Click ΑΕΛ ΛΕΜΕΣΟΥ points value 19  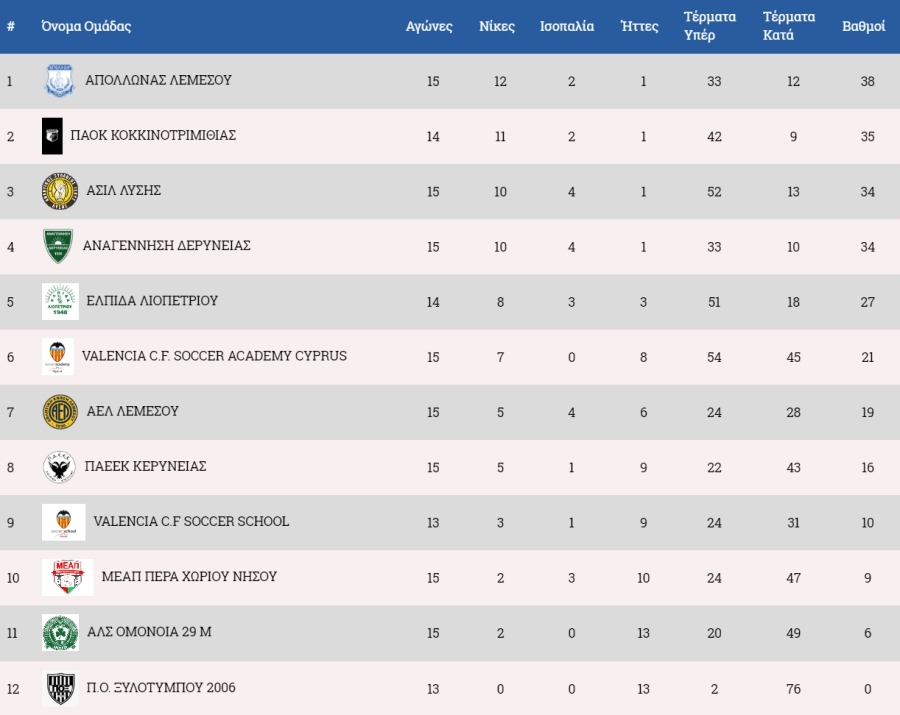click(x=867, y=412)
